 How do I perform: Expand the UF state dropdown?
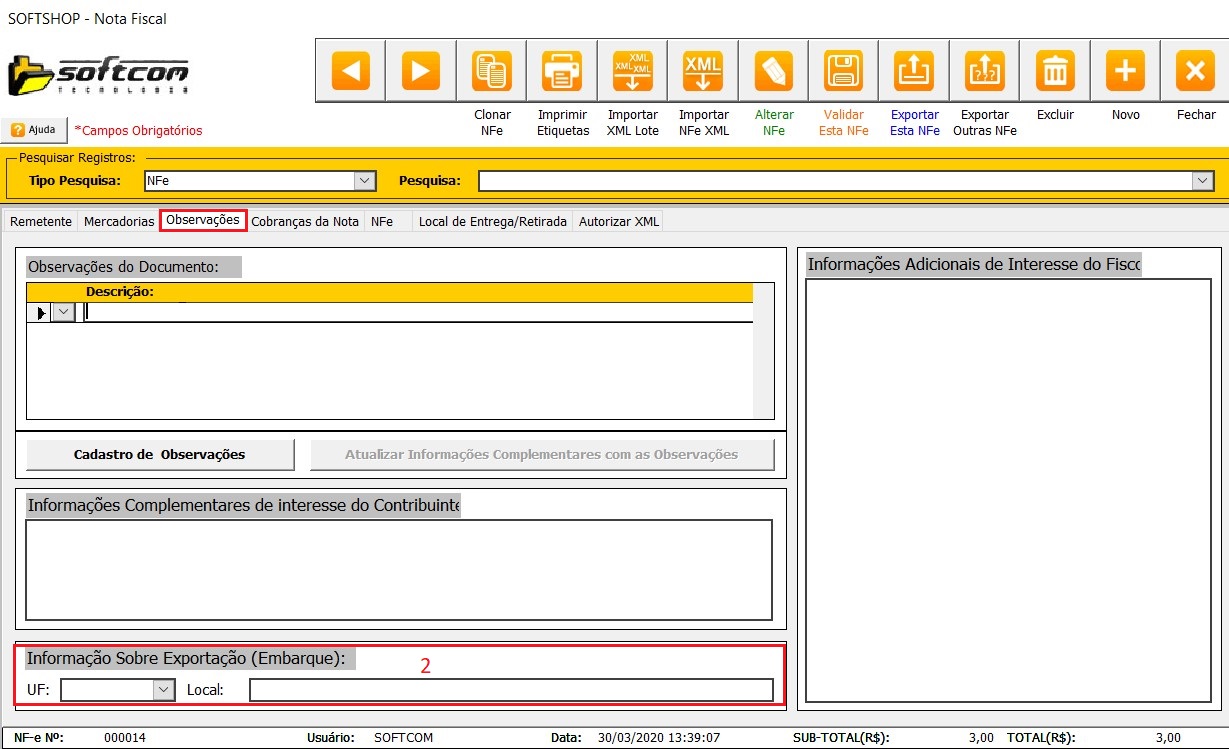tap(163, 690)
